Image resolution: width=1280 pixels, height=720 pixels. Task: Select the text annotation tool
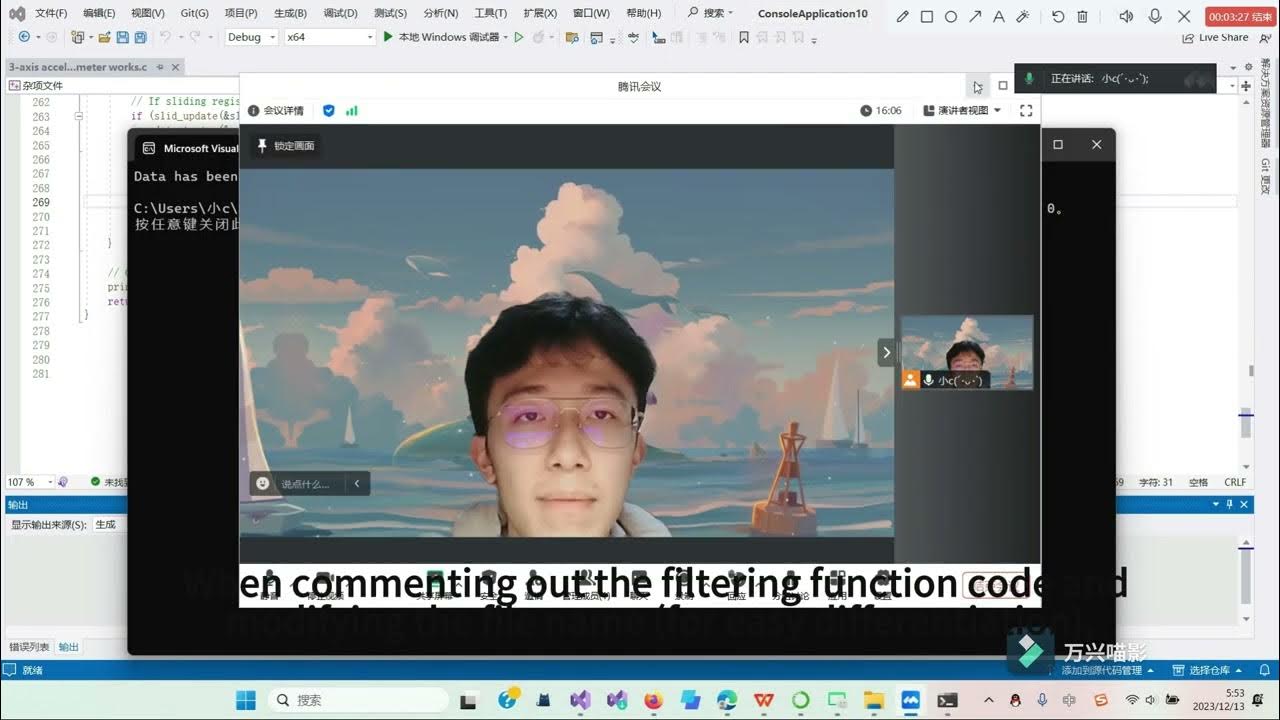tap(999, 16)
